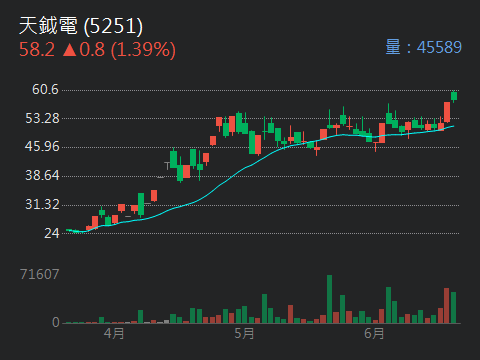The image size is (480, 360).
Task: Click the 60.6 price axis label
Action: pyautogui.click(x=45, y=89)
